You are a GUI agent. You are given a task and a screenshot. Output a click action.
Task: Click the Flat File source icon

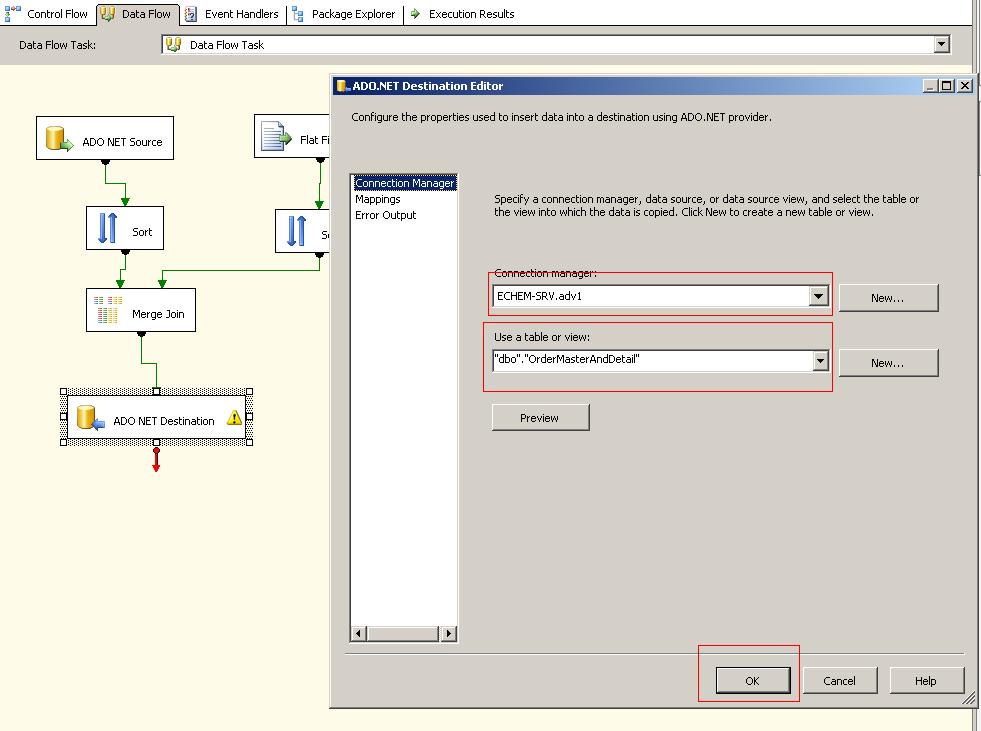[271, 137]
